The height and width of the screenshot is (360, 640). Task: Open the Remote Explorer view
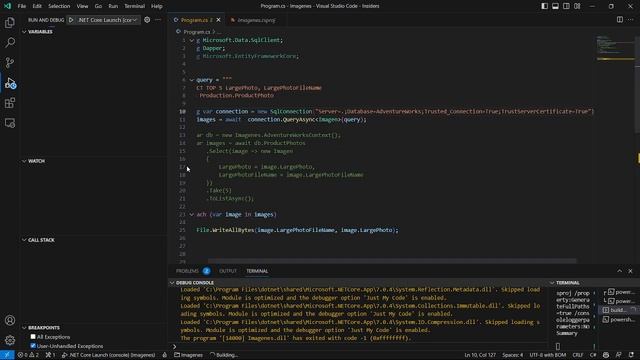[10, 123]
